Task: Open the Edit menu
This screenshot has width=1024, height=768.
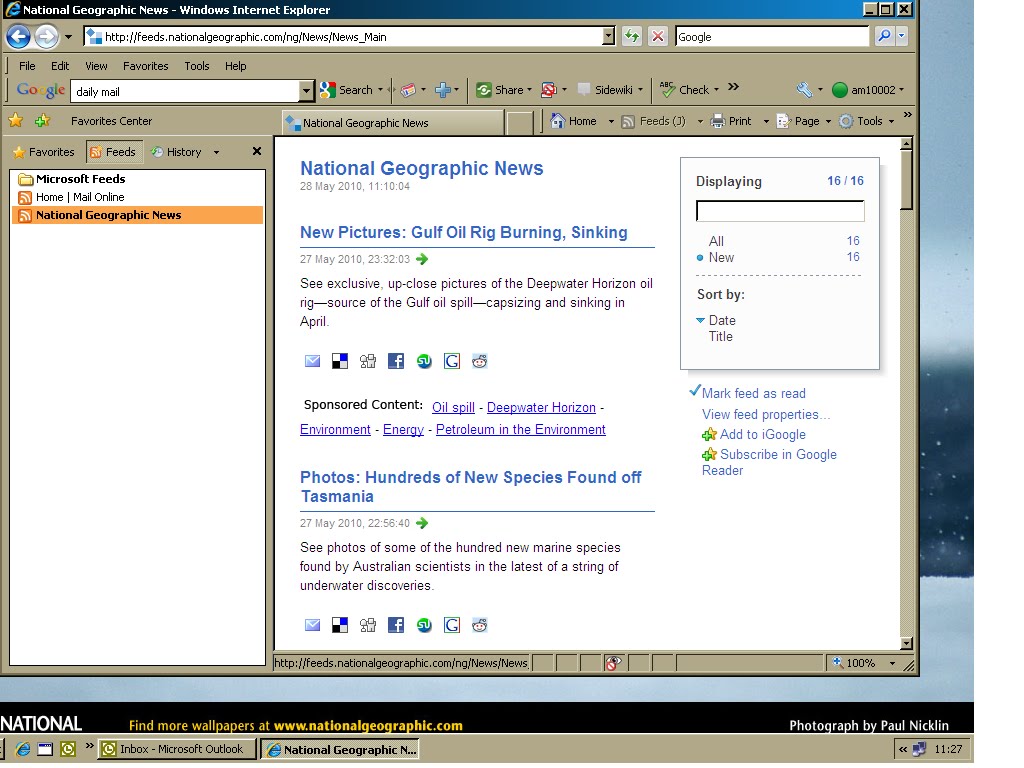Action: (x=60, y=66)
